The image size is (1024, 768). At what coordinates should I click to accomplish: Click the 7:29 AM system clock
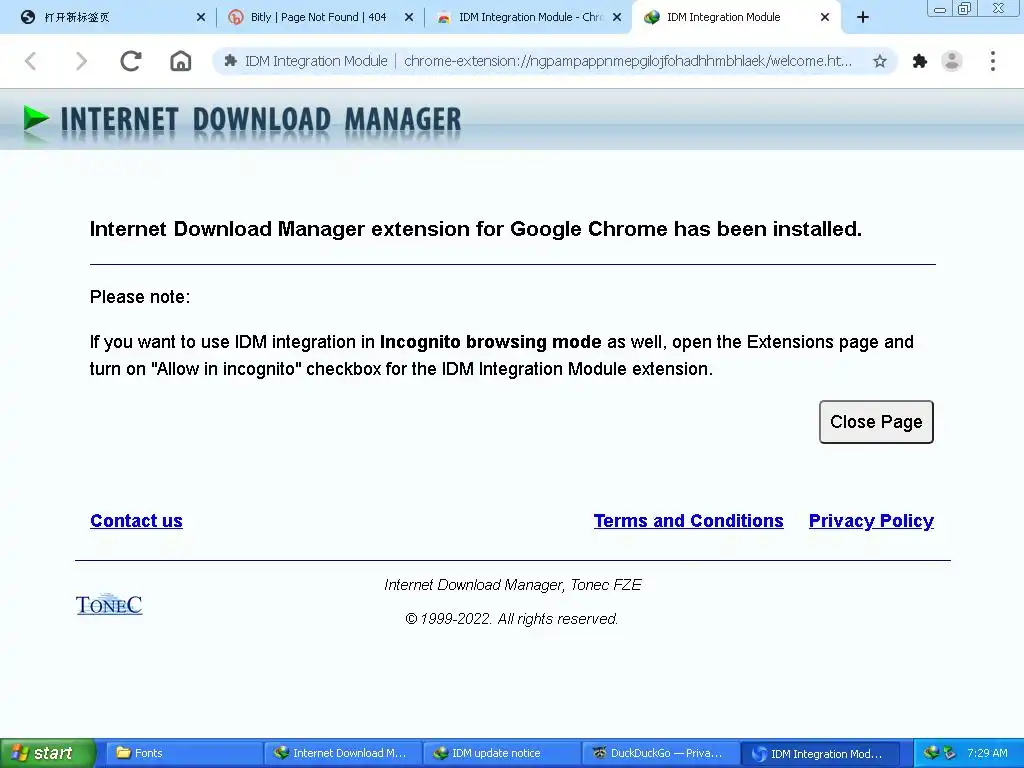tap(987, 753)
